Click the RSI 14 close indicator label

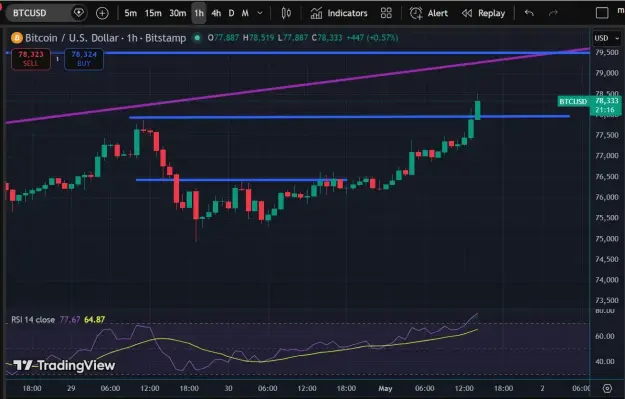(33, 320)
